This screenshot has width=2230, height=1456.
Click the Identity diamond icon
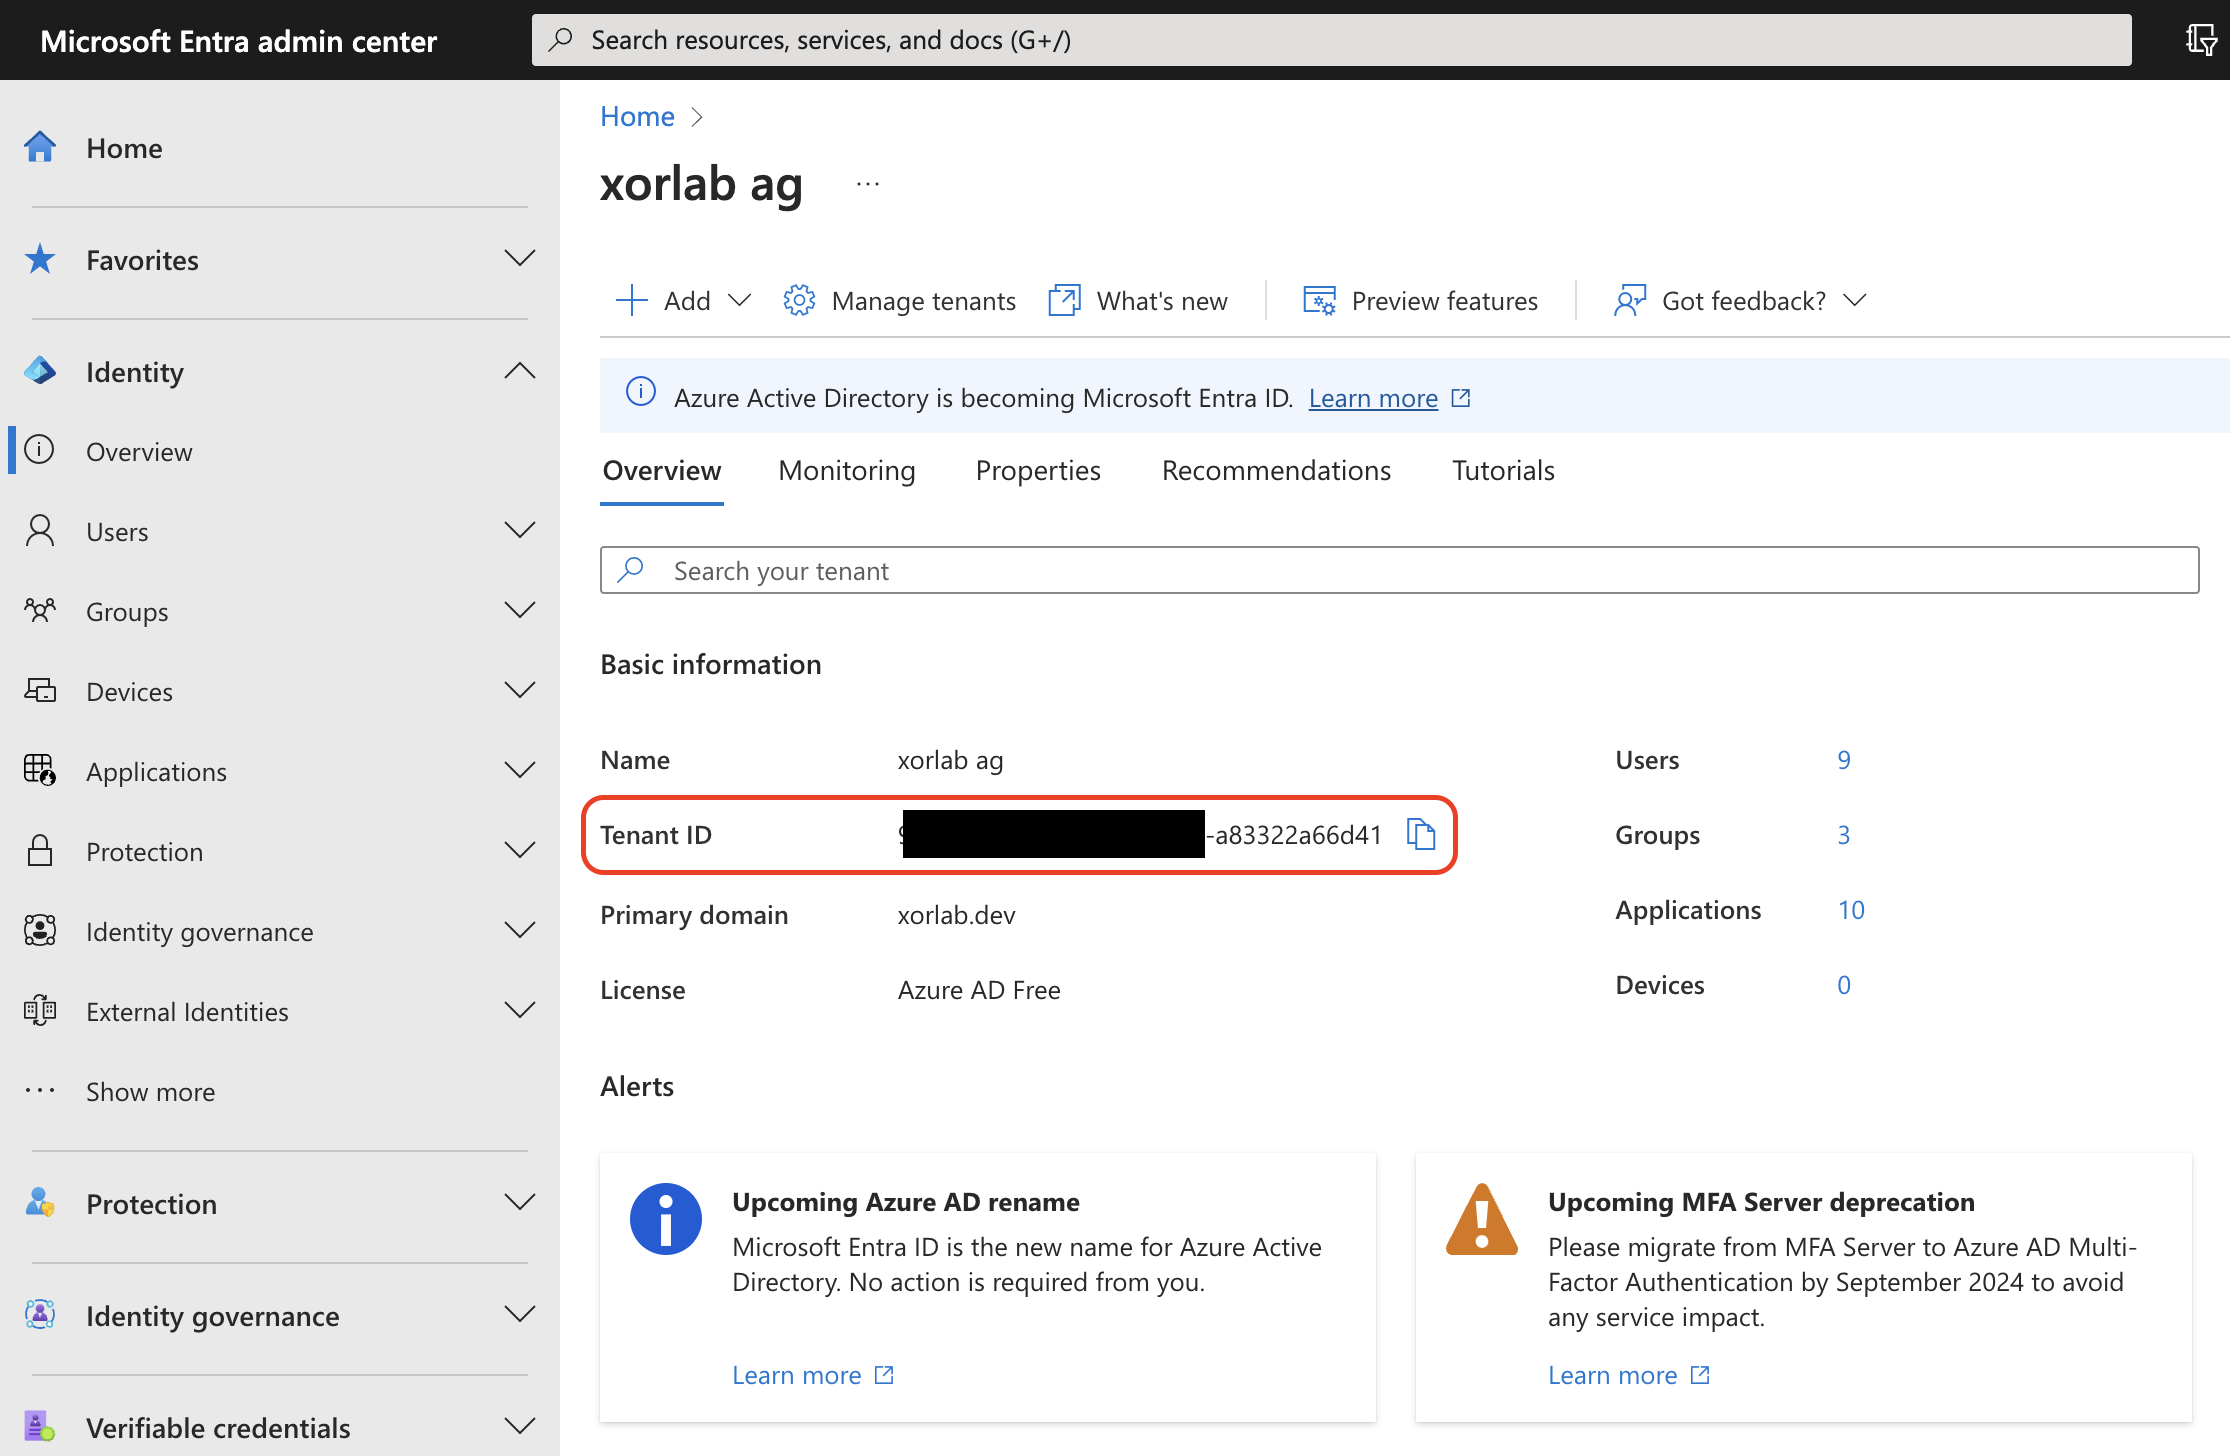click(x=40, y=371)
